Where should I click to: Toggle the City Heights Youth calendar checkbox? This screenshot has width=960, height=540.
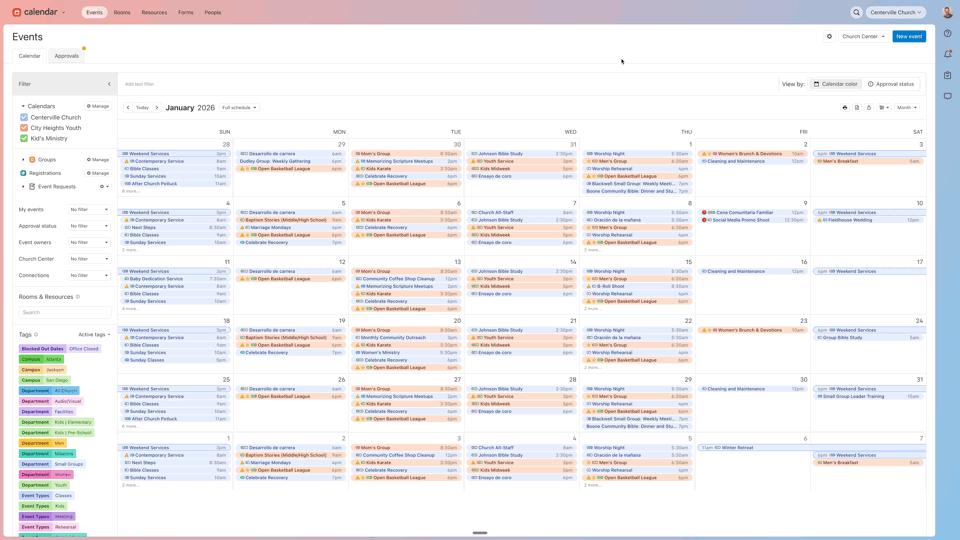[24, 128]
